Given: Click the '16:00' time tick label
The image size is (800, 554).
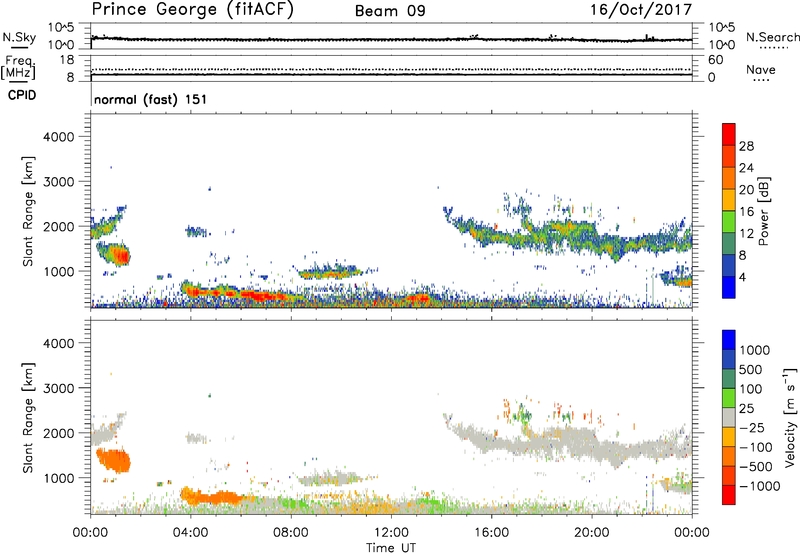Looking at the screenshot, I should (491, 533).
